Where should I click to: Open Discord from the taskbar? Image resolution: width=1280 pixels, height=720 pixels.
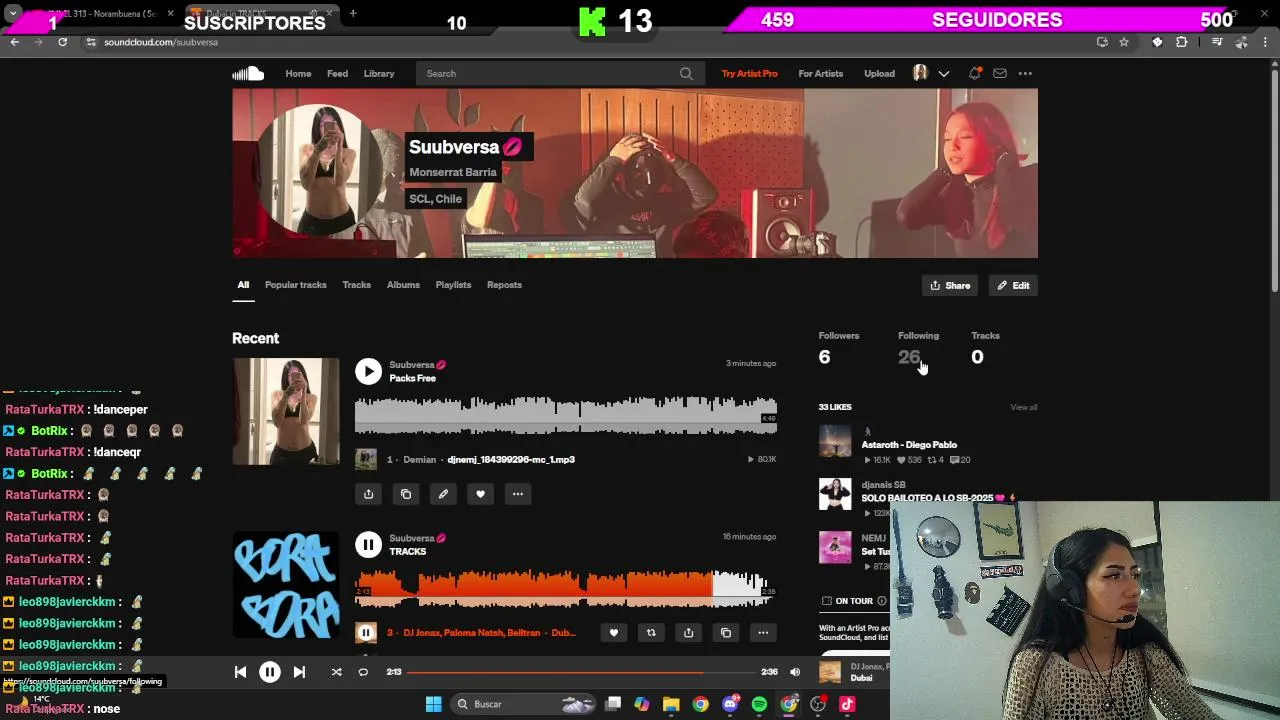731,704
